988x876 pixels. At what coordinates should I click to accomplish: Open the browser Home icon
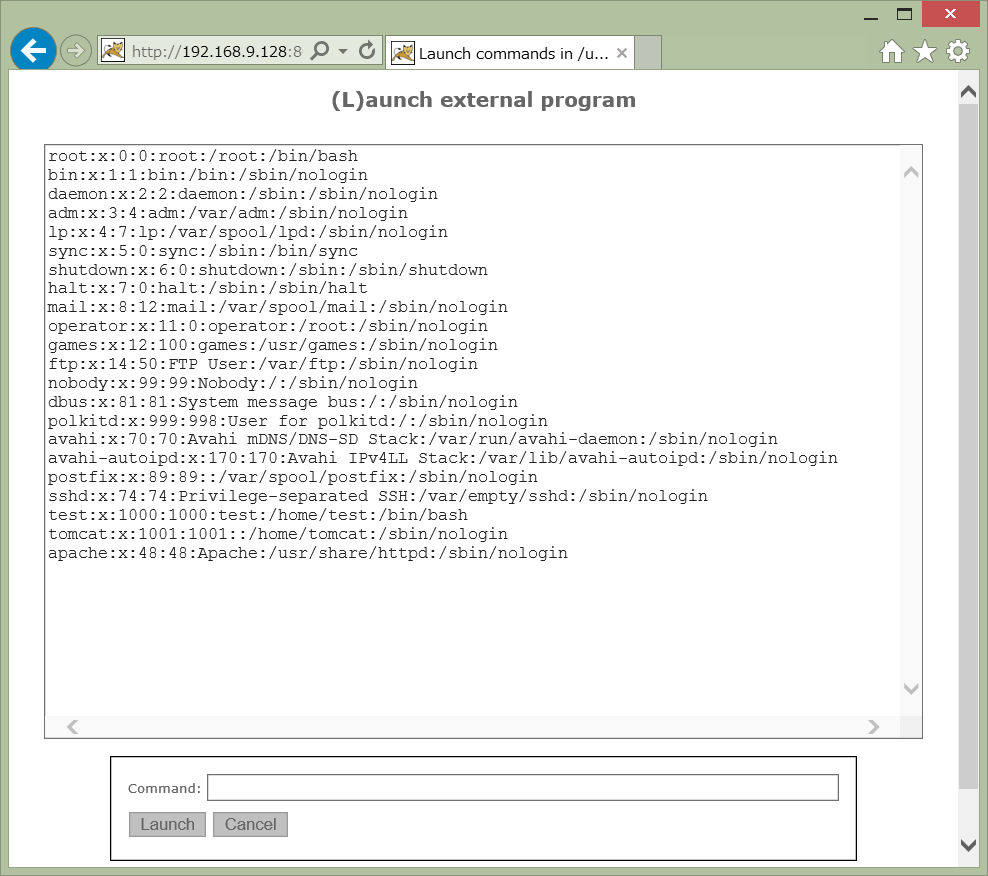click(892, 52)
